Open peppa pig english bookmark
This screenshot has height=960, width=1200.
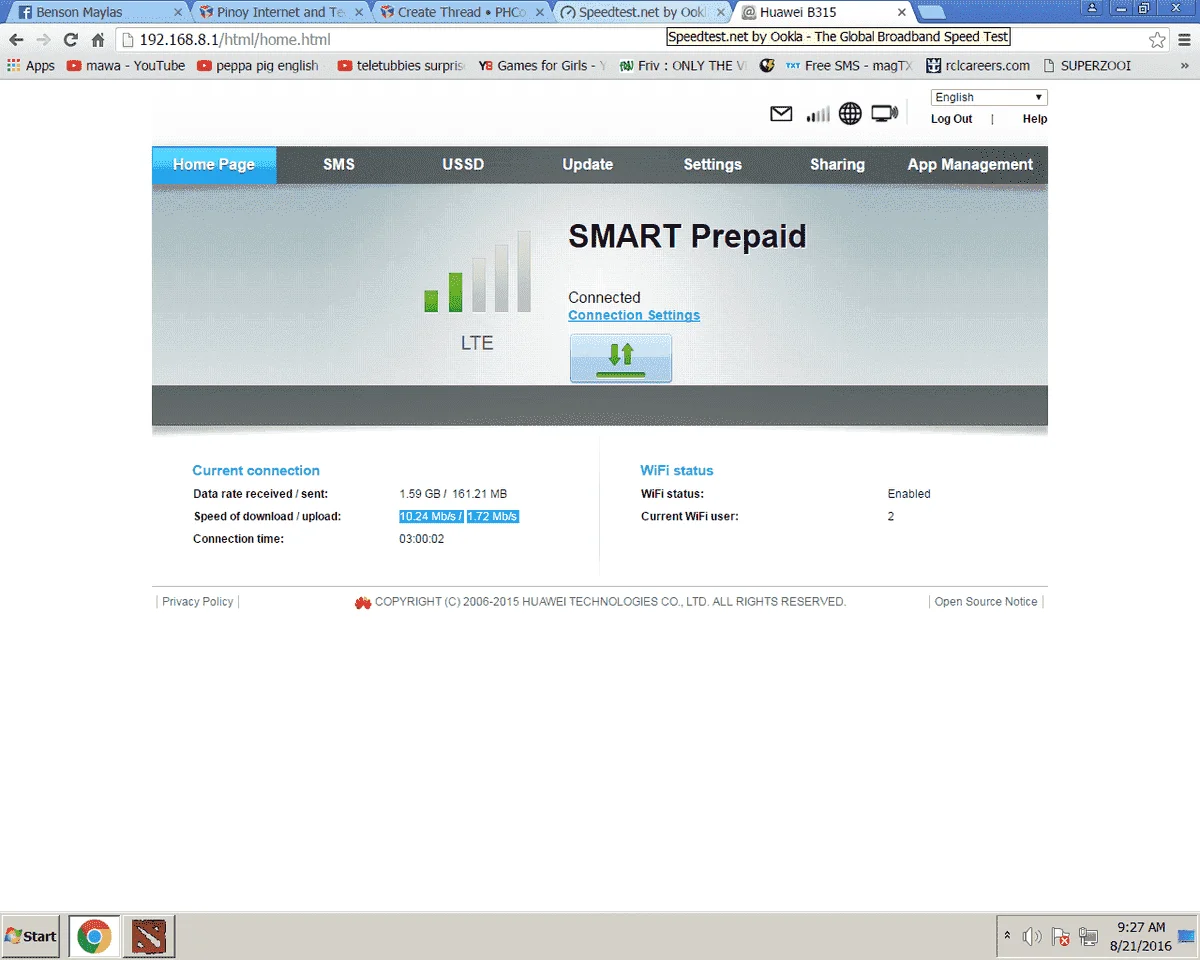point(259,66)
